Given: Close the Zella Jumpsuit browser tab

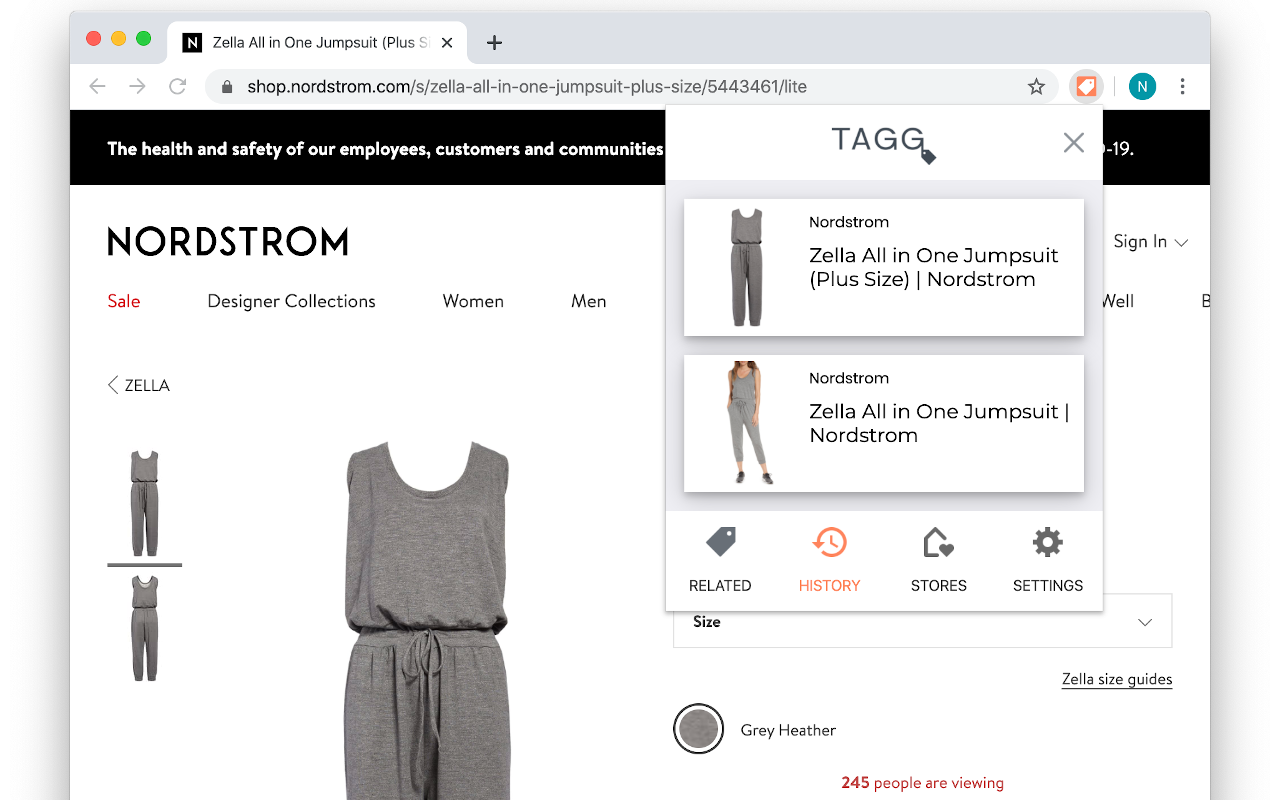Looking at the screenshot, I should click(447, 42).
